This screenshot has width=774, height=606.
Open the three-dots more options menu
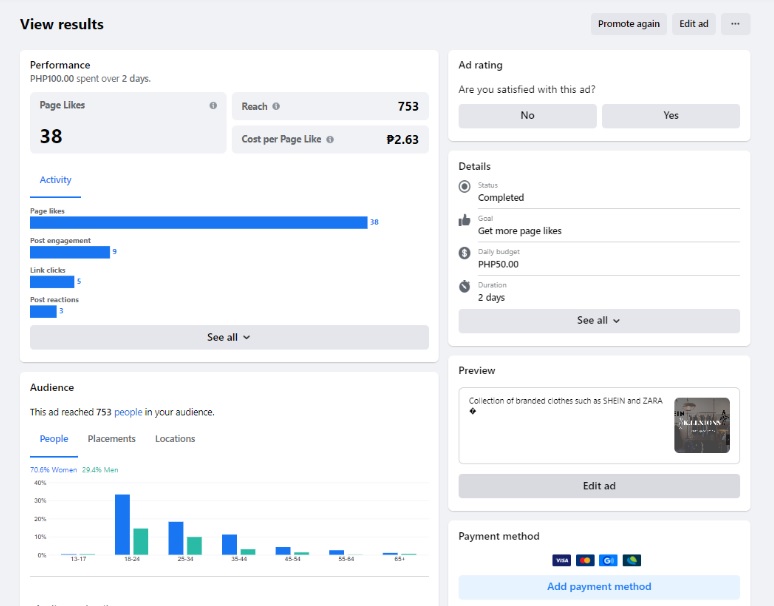[x=735, y=24]
